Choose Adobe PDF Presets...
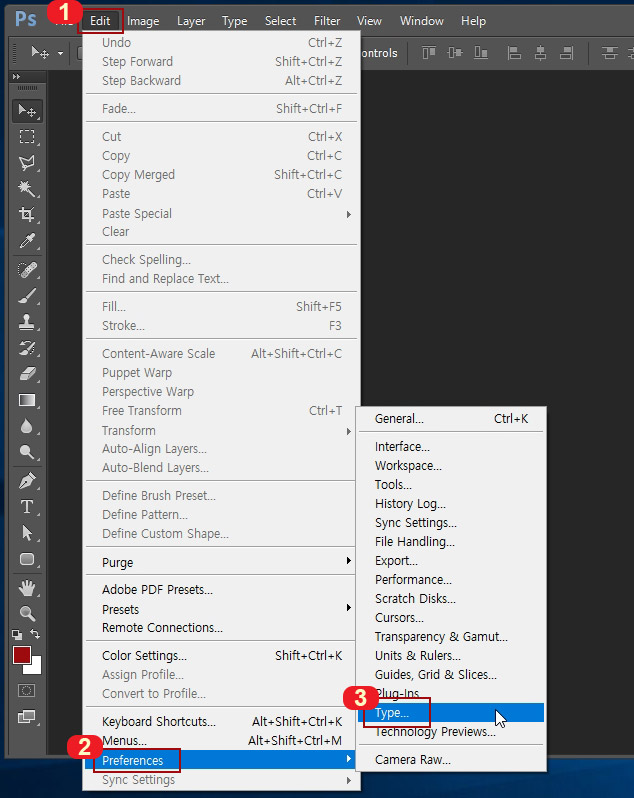Screen dimensions: 634x798 pos(221,589)
